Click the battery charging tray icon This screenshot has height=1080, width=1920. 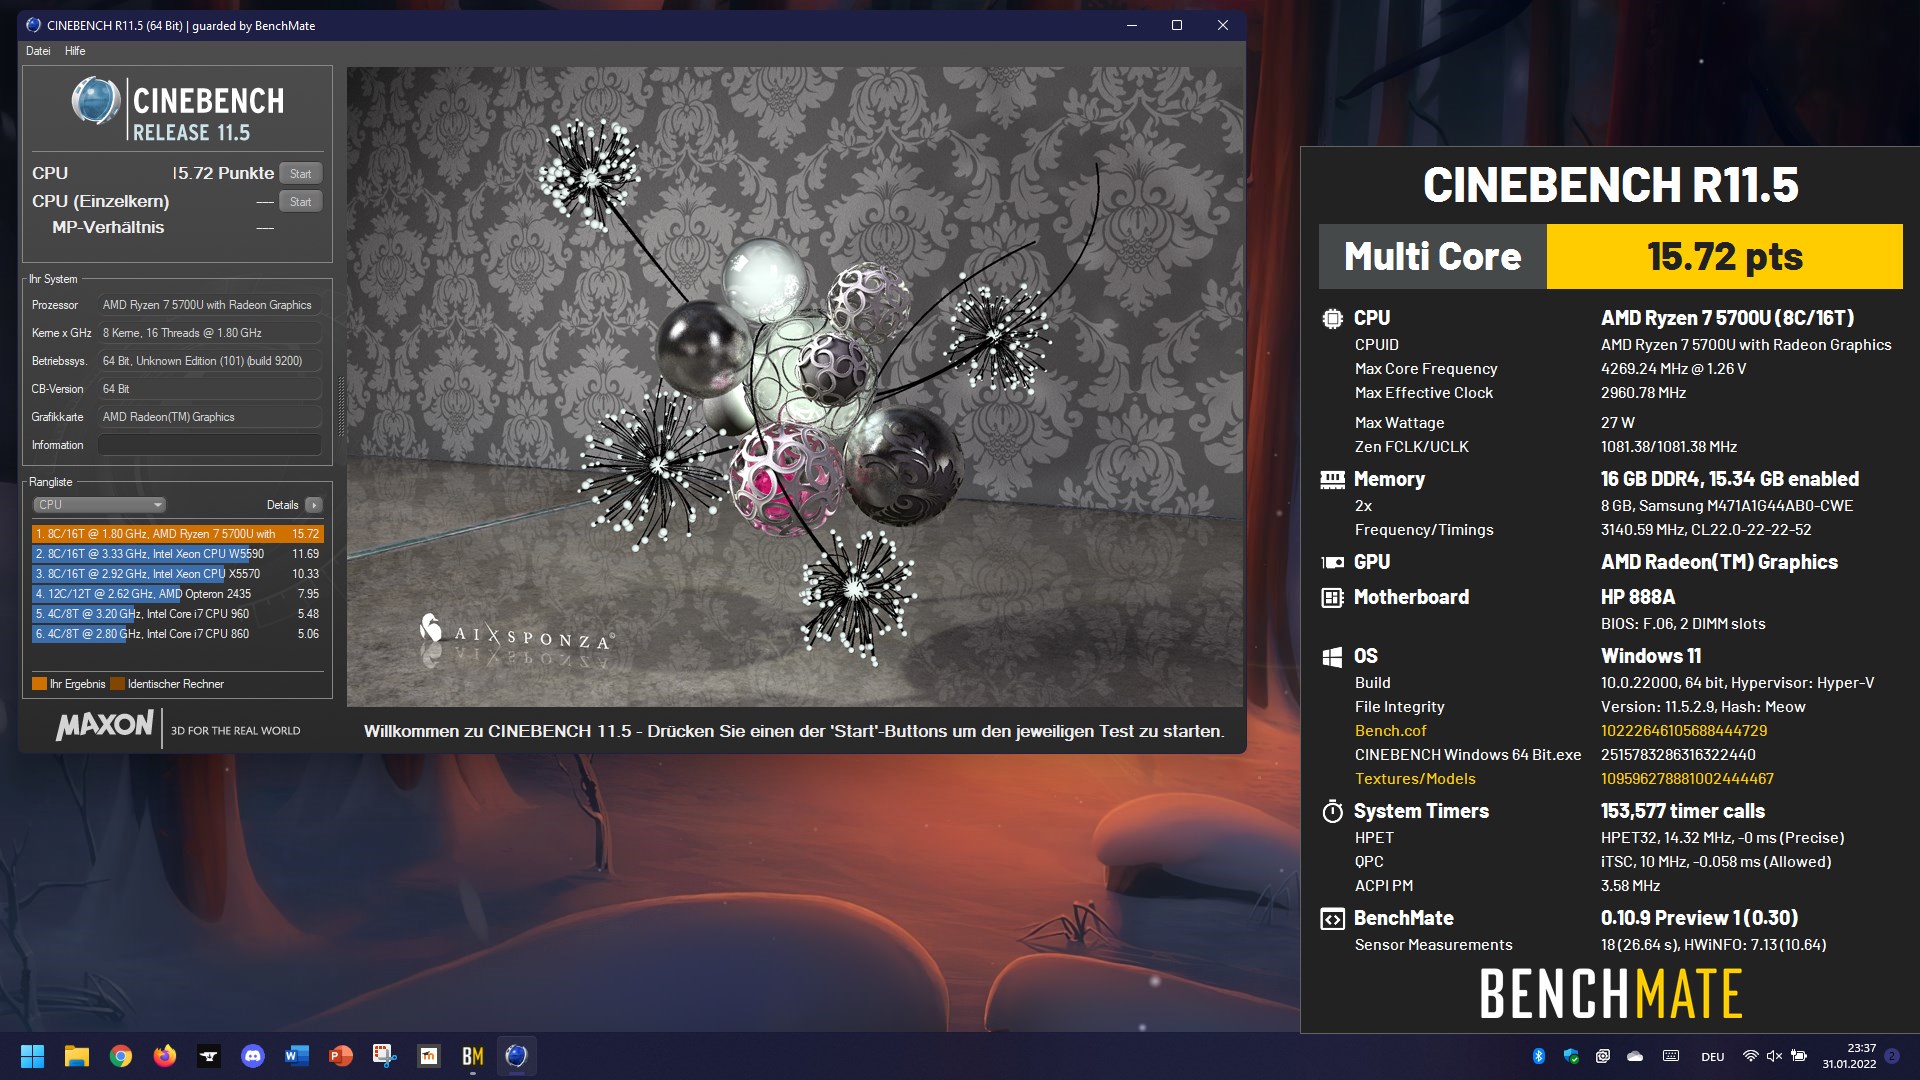(1799, 1056)
